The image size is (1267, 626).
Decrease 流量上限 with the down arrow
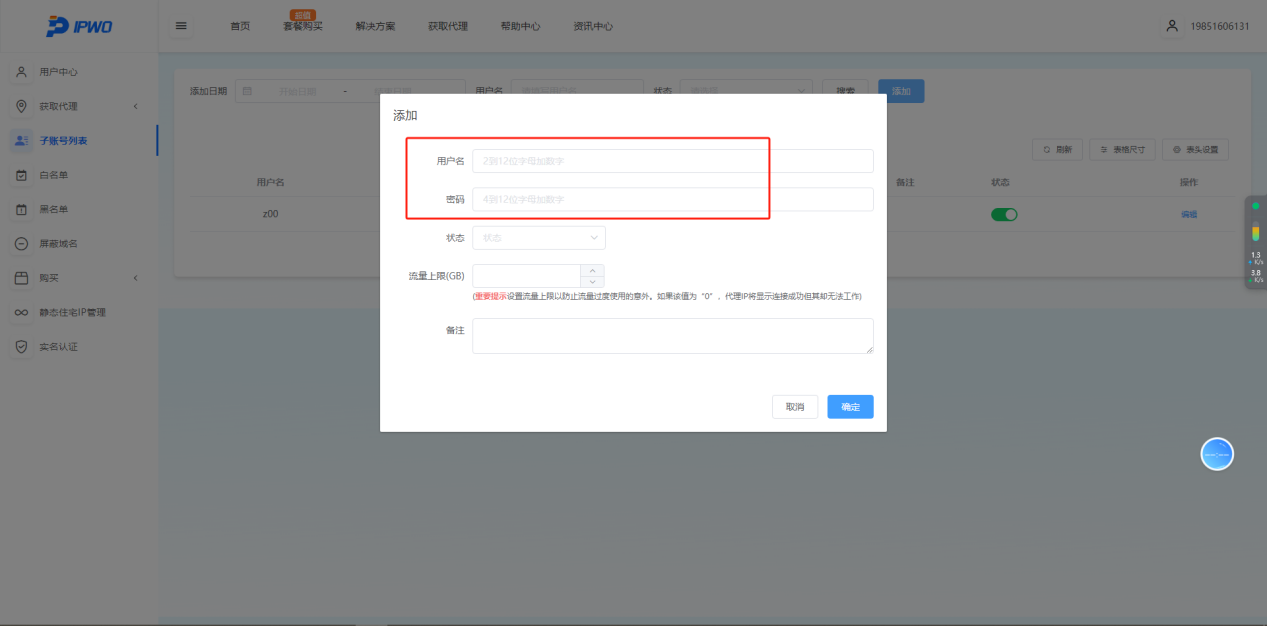tap(592, 282)
